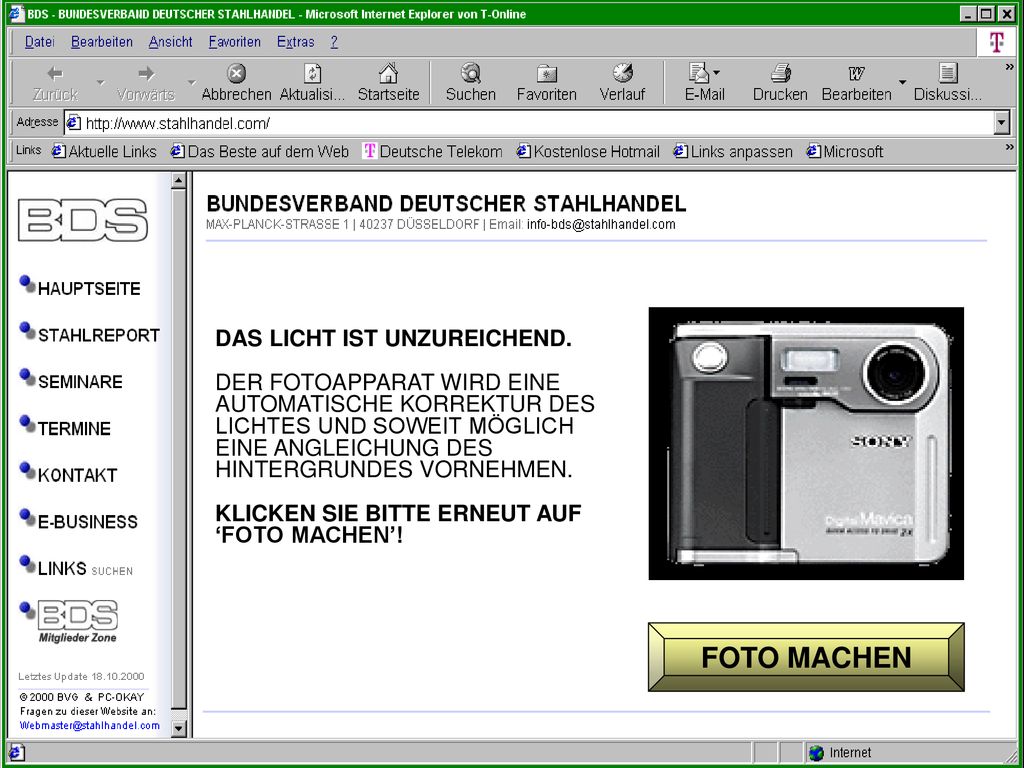Click the Sony Mavica camera image
This screenshot has height=768, width=1024.
tap(806, 443)
